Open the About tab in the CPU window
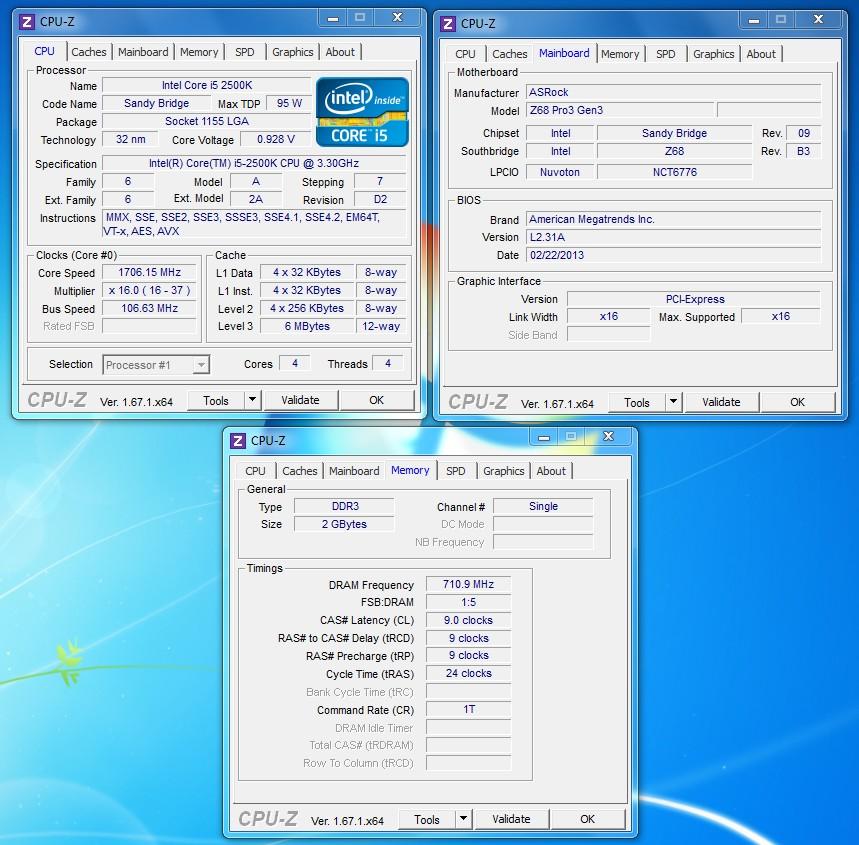Image resolution: width=859 pixels, height=845 pixels. point(340,52)
